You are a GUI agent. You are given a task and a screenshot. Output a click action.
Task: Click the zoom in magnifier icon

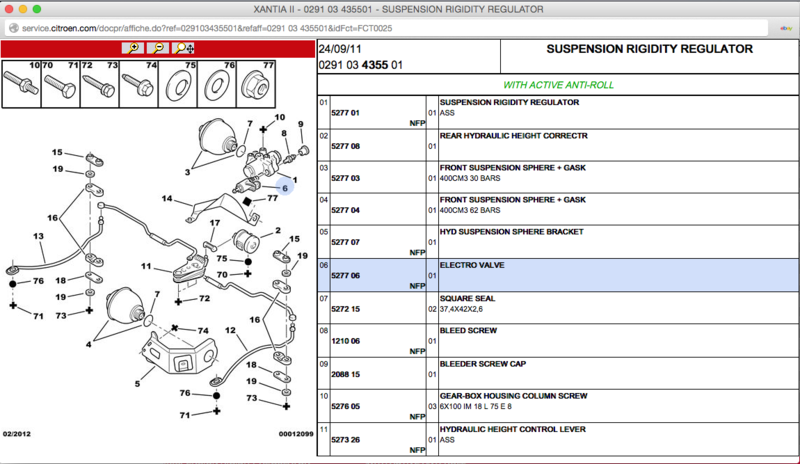[133, 48]
